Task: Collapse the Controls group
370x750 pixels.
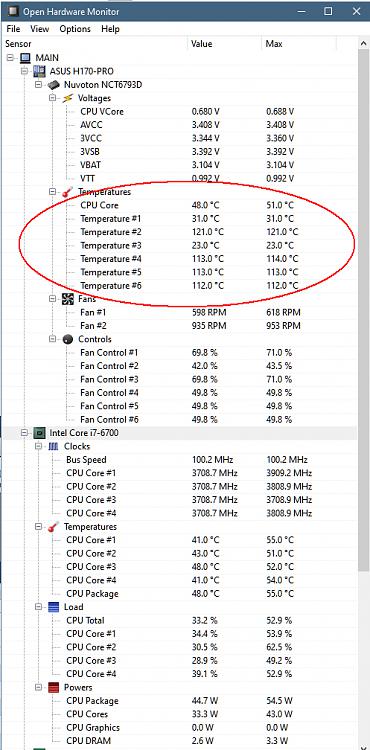Action: pos(53,339)
